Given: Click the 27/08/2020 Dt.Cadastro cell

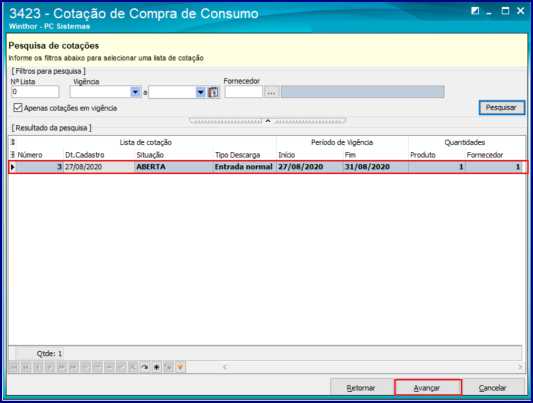Looking at the screenshot, I should 99,167.
